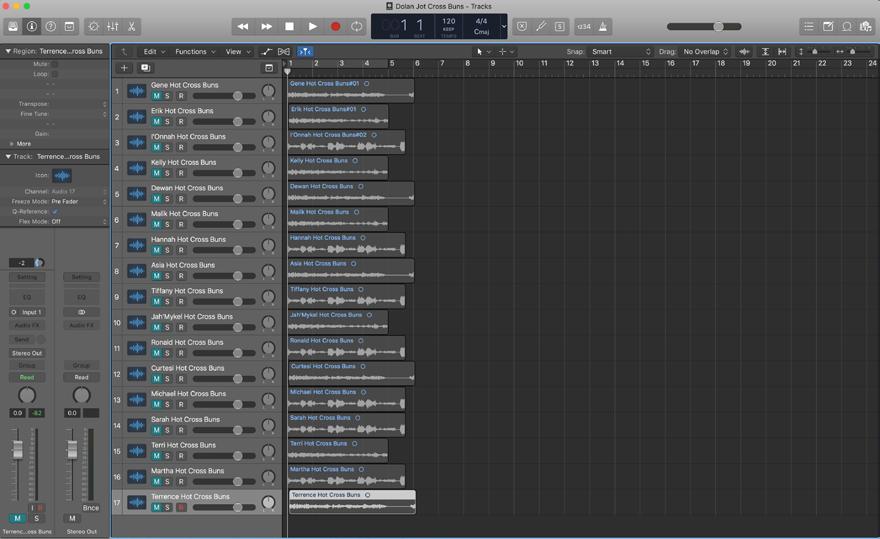The width and height of the screenshot is (880, 539).
Task: Toggle the region Loop checkbox
Action: (55, 74)
